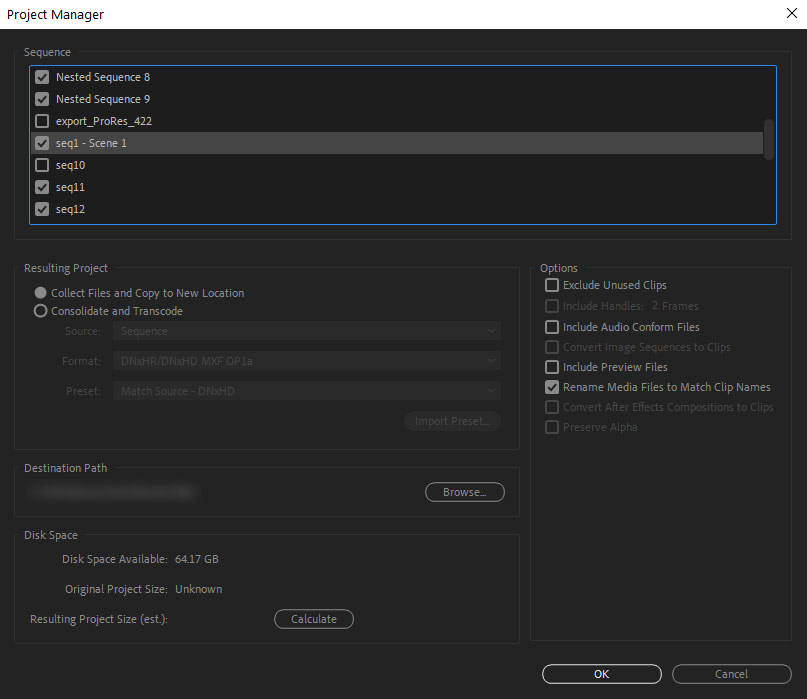
Task: Choose Consolidate and Transcode option
Action: click(x=40, y=310)
